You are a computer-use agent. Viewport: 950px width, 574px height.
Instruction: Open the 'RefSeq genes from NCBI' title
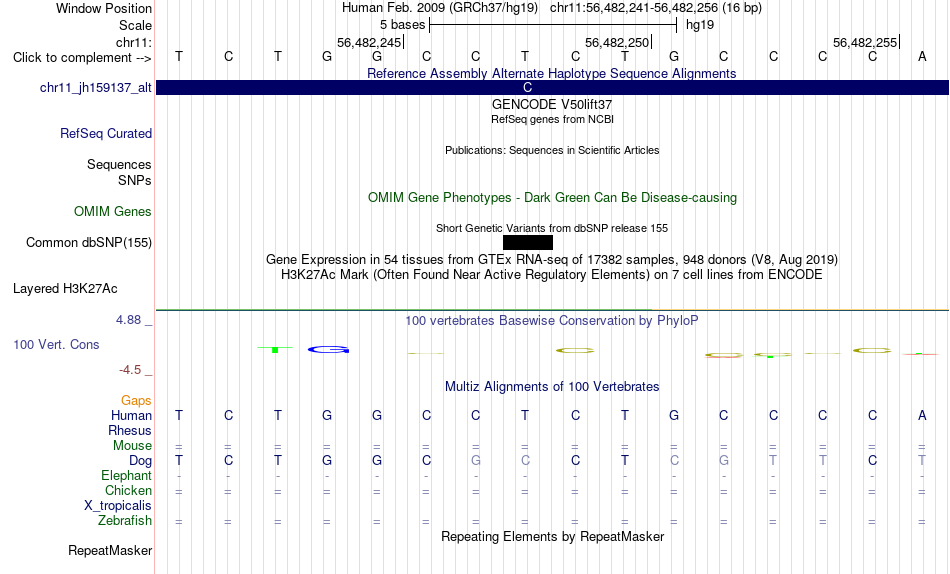[552, 119]
